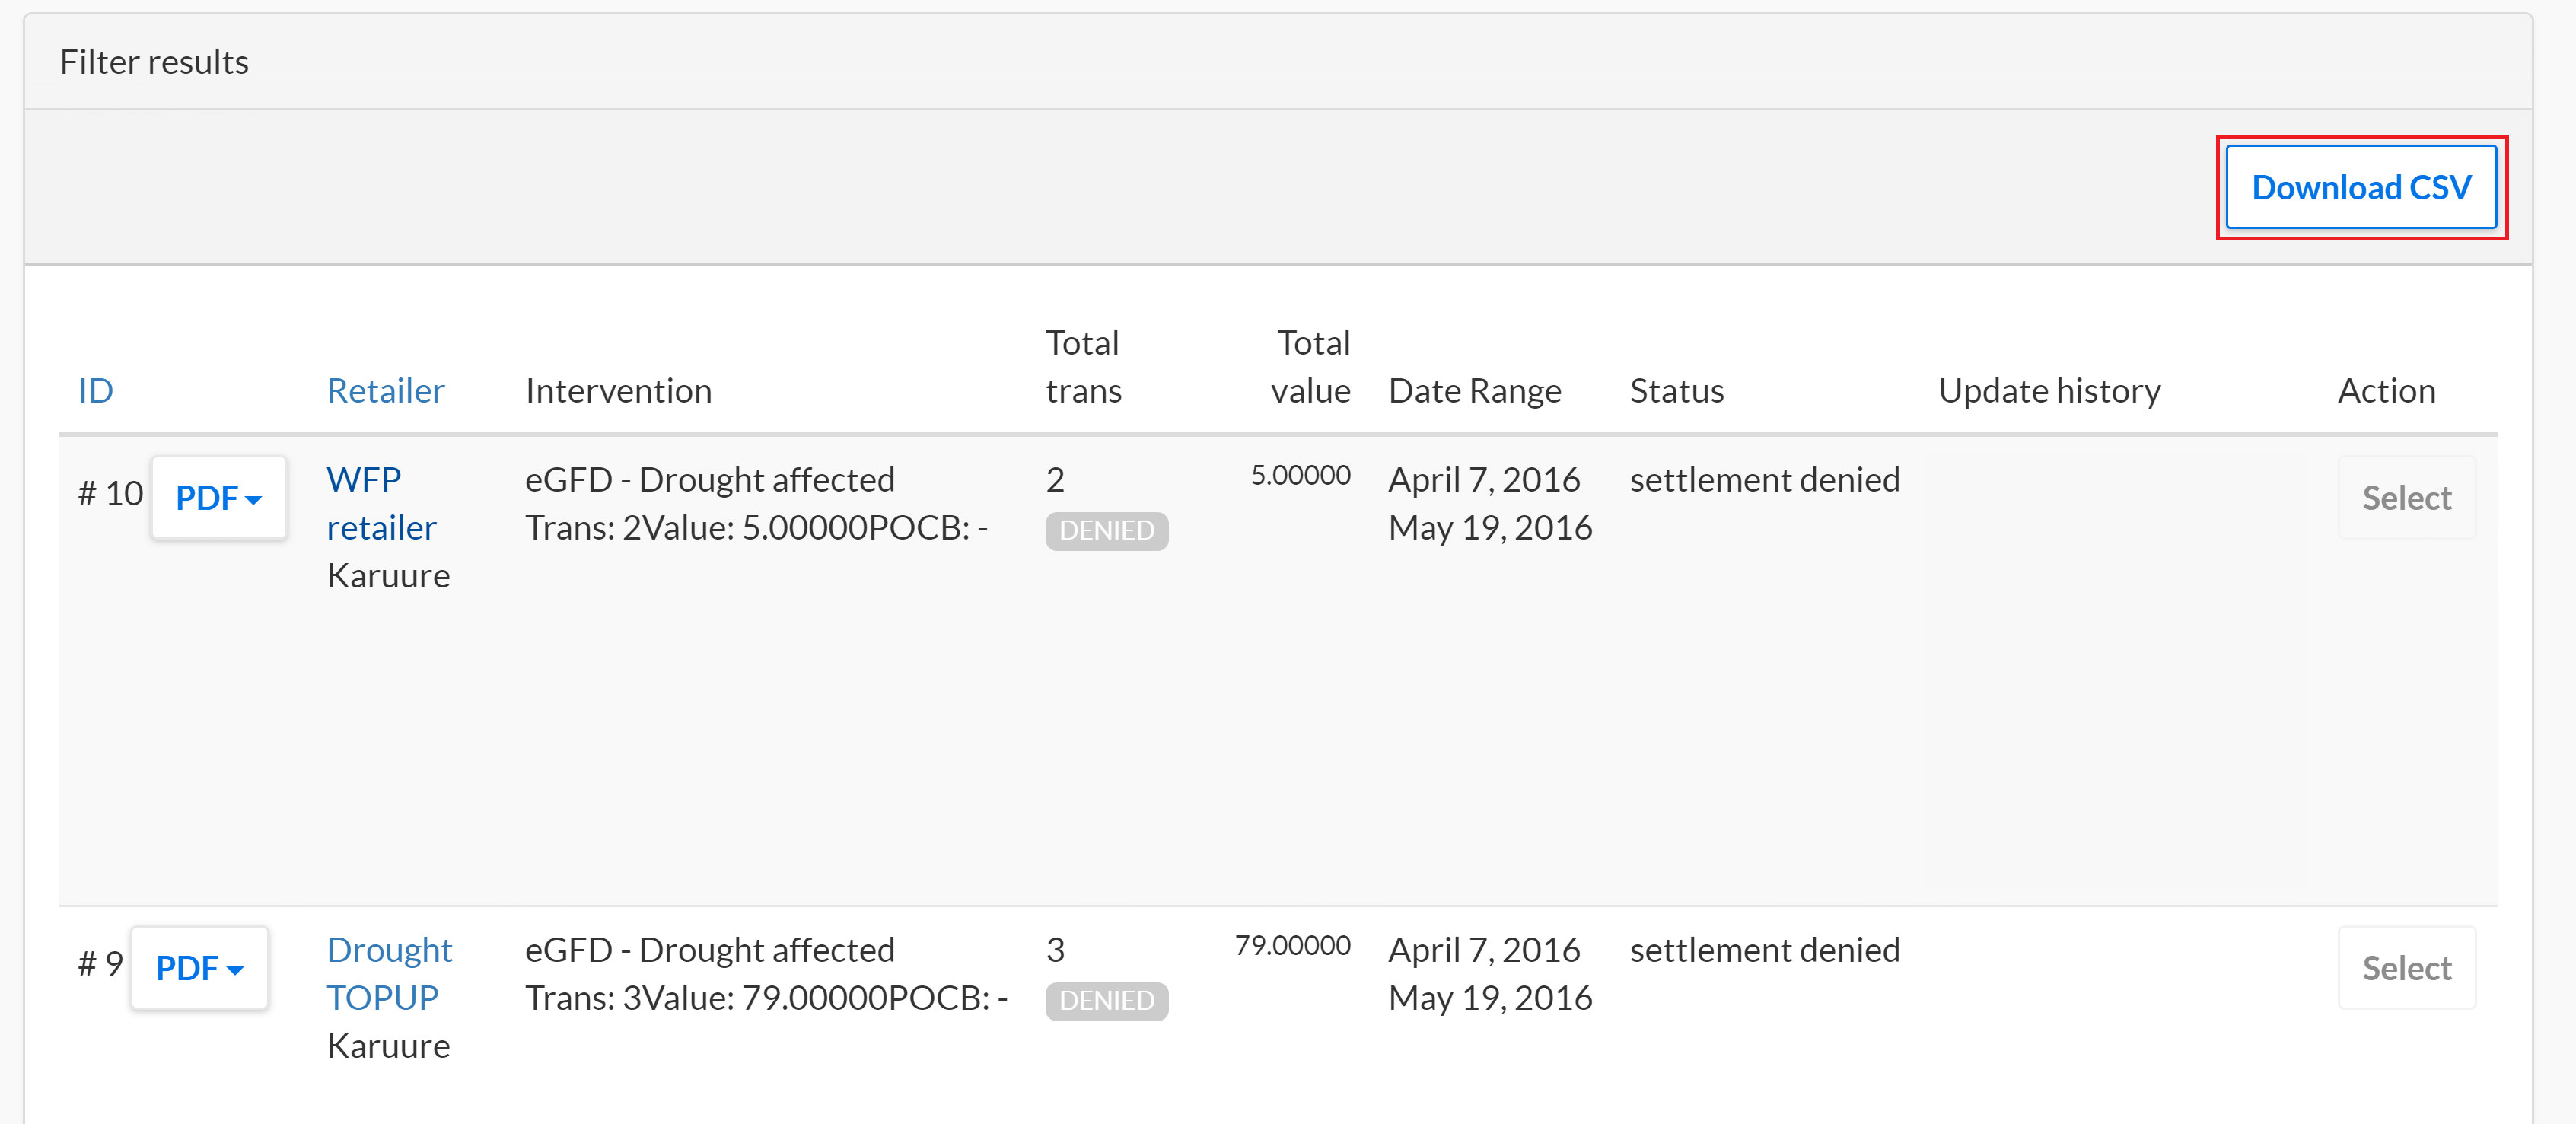
Task: Click 'eGFD - Drought affected' in row #9
Action: tap(709, 949)
